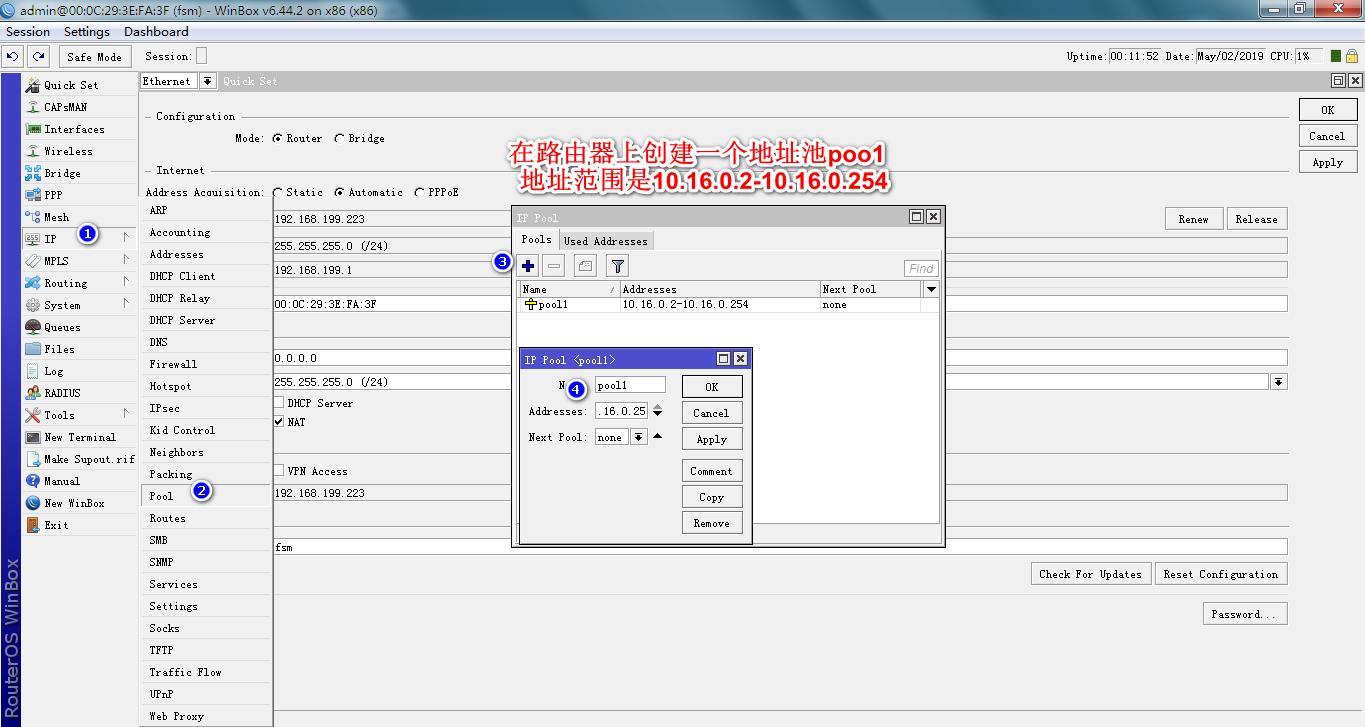1365x727 pixels.
Task: Open the Settings menu
Action: coord(87,32)
